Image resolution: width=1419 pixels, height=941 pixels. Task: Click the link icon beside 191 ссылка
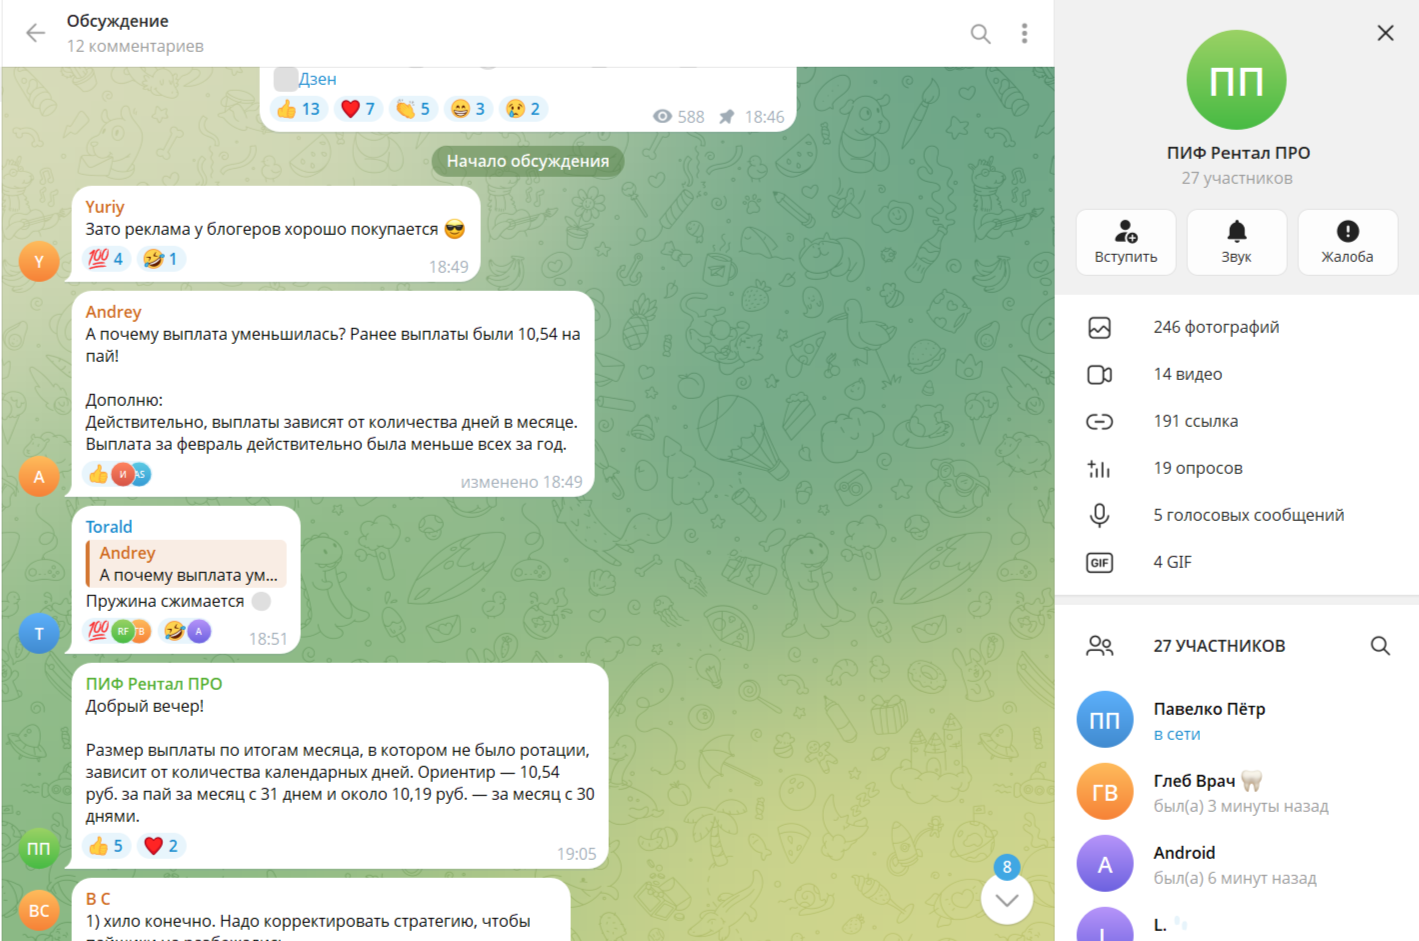pos(1099,421)
